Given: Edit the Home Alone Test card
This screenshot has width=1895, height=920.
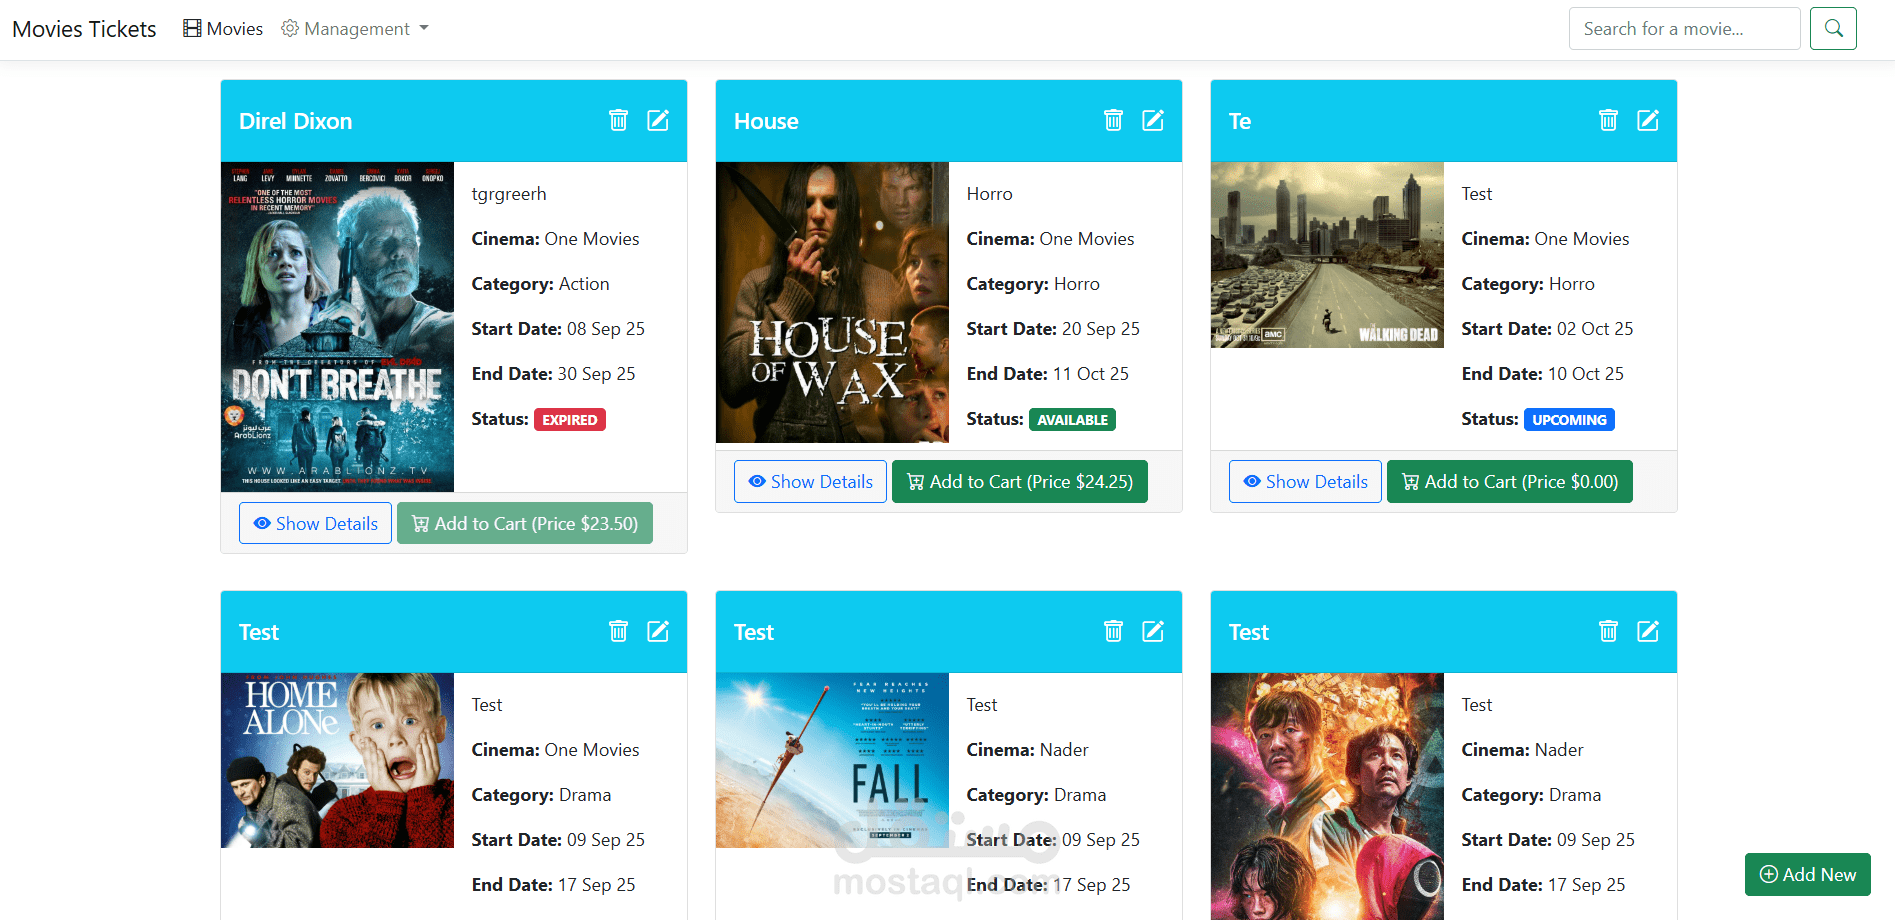Looking at the screenshot, I should (x=658, y=631).
